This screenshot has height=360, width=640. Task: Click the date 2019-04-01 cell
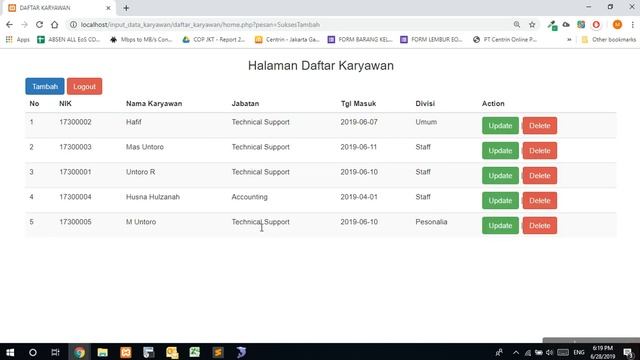tap(359, 197)
